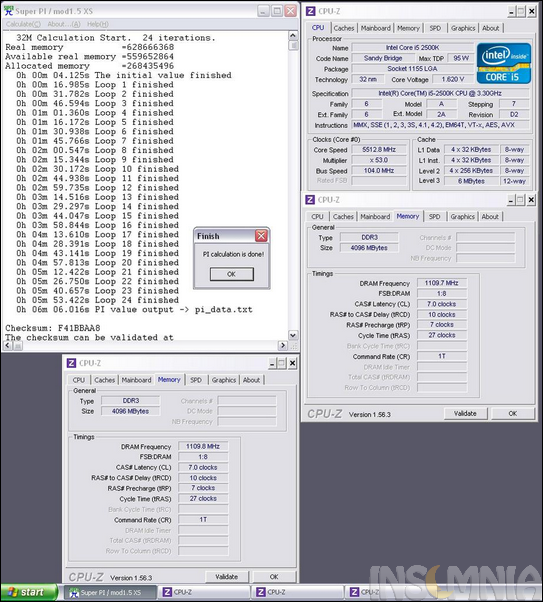This screenshot has height=602, width=543.
Task: Click the Super PI vertical scrollbar down arrow
Action: pos(293,335)
